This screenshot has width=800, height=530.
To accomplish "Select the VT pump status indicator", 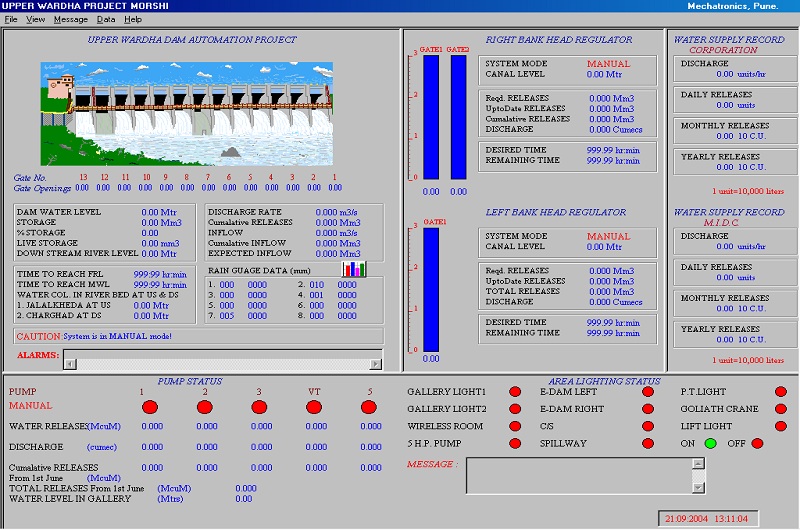I will (315, 407).
